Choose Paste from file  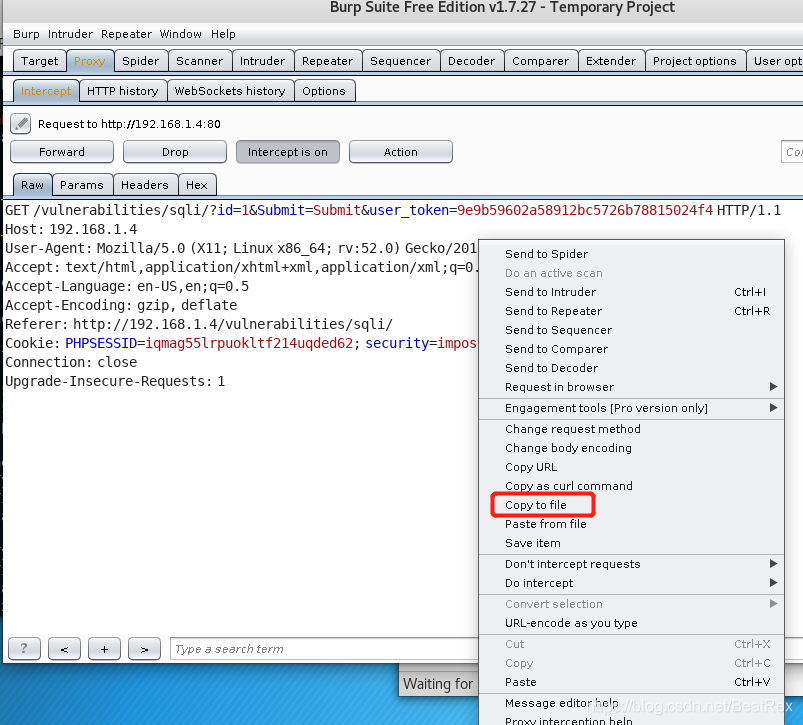[631, 524]
